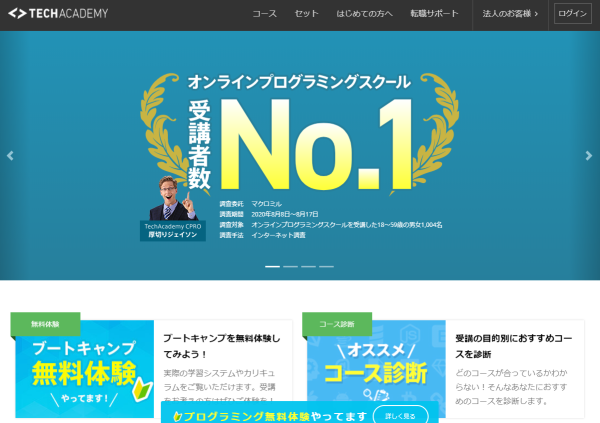
Task: Open the コース menu
Action: click(x=264, y=13)
